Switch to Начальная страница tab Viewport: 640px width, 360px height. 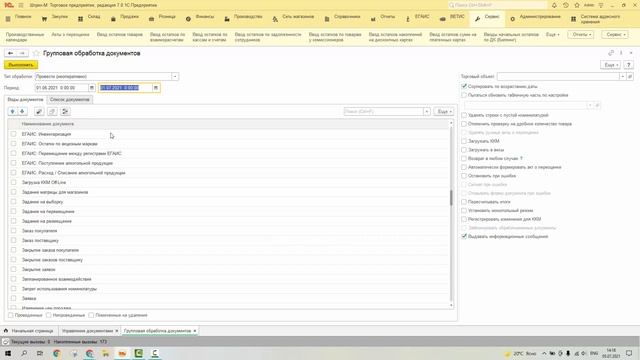(29, 331)
